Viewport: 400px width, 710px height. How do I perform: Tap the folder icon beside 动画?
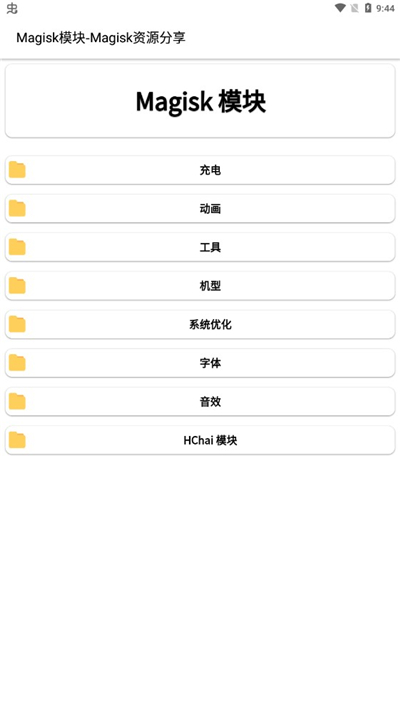pyautogui.click(x=17, y=208)
